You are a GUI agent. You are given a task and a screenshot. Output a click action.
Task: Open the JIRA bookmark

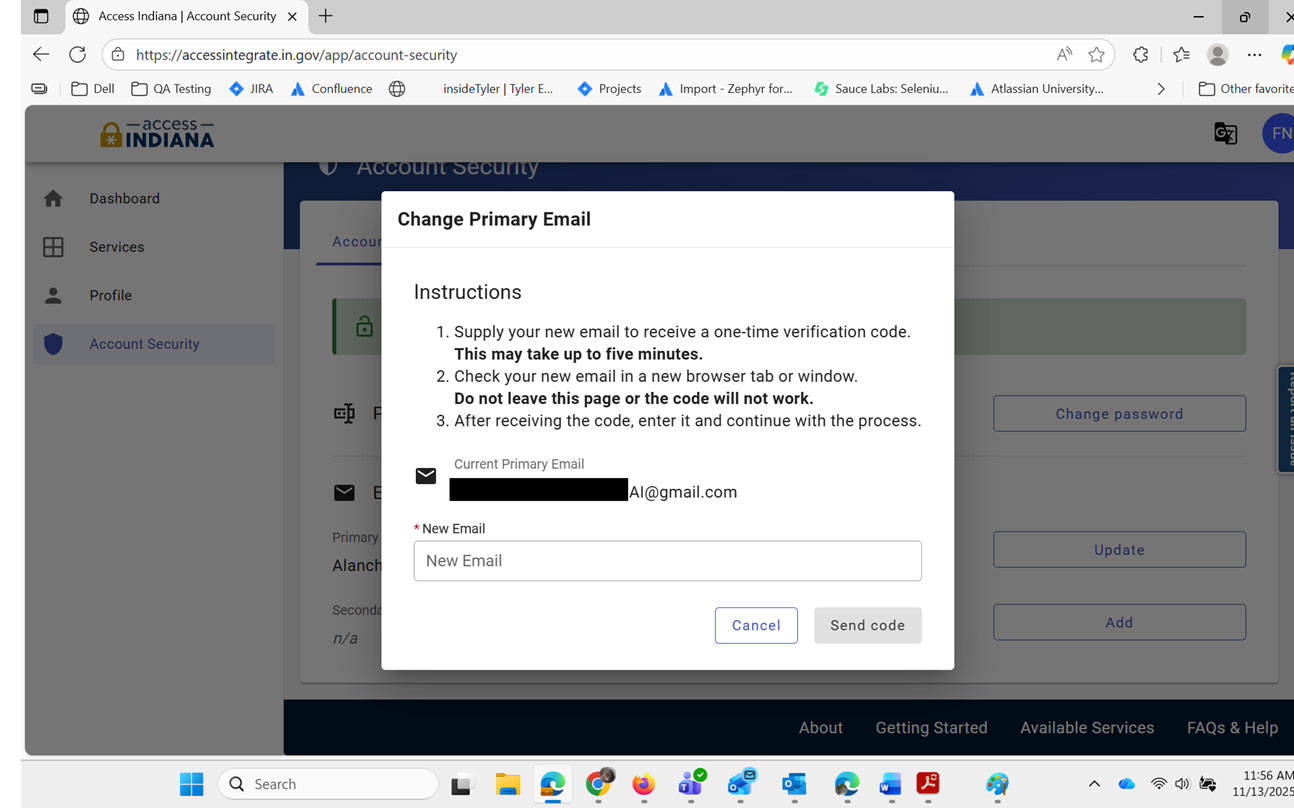click(251, 89)
